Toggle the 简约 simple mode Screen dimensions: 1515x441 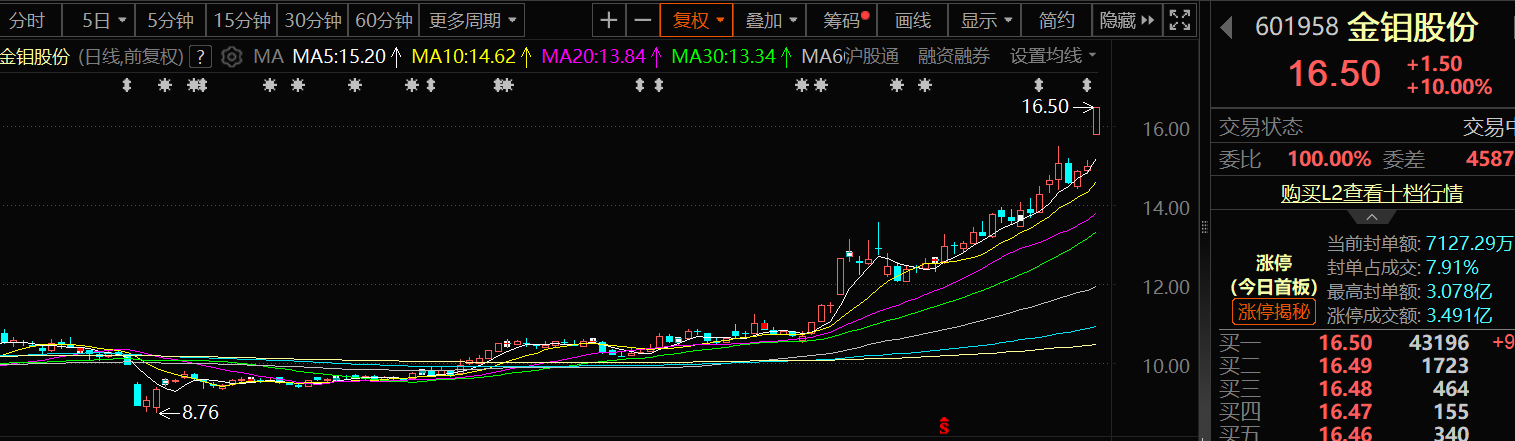(1057, 20)
